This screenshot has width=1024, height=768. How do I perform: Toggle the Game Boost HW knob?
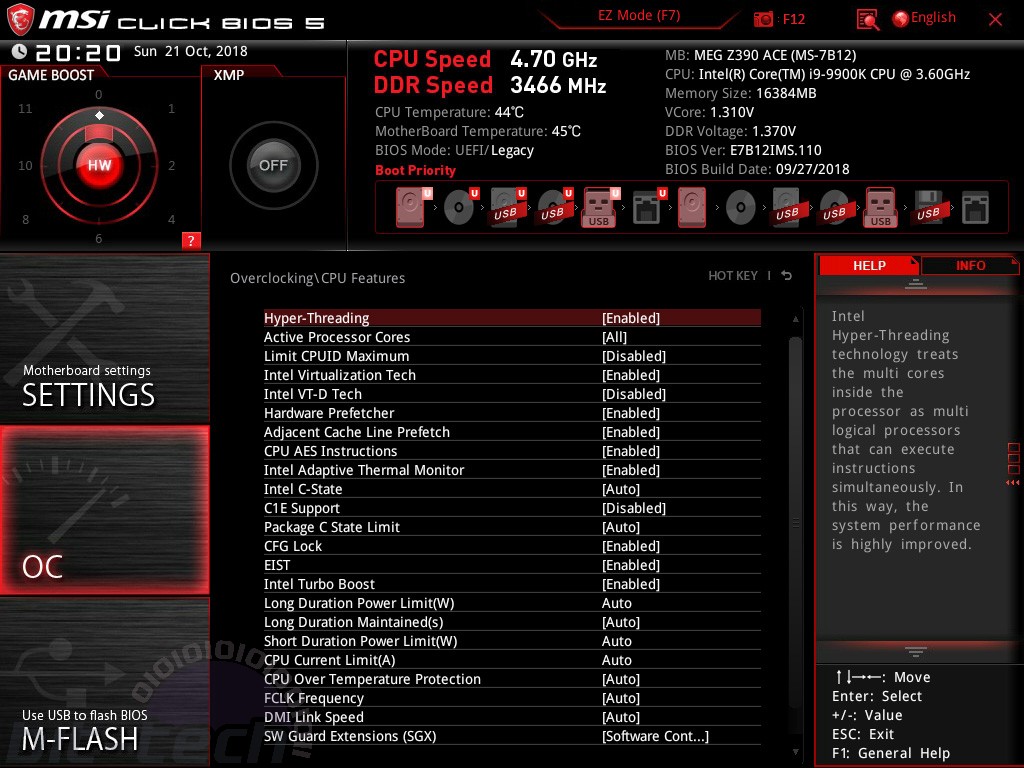pyautogui.click(x=99, y=165)
